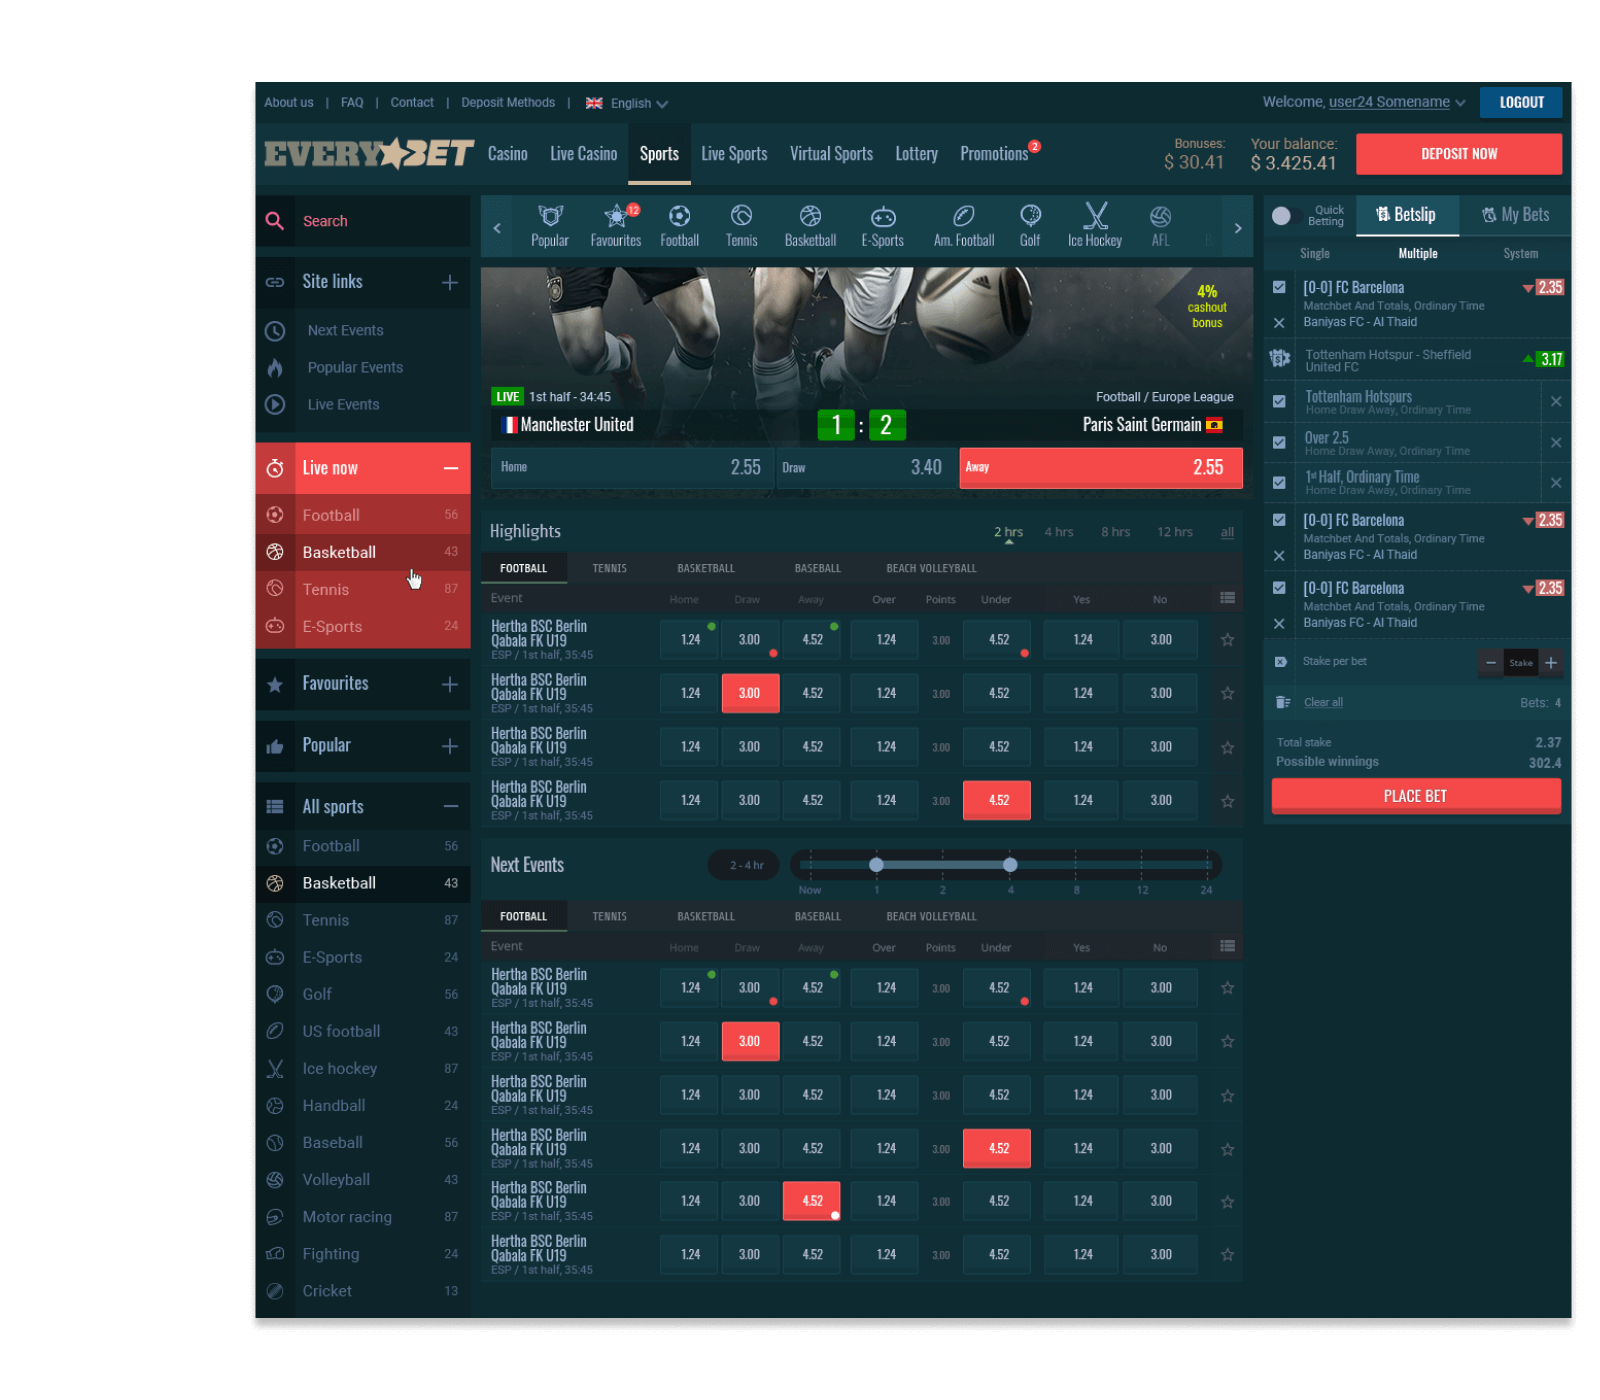Collapse the Live now section

click(x=450, y=467)
